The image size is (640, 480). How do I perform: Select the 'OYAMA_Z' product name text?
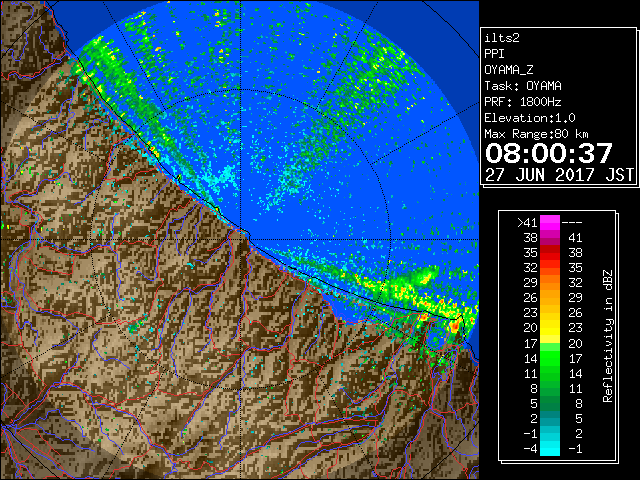(x=509, y=70)
